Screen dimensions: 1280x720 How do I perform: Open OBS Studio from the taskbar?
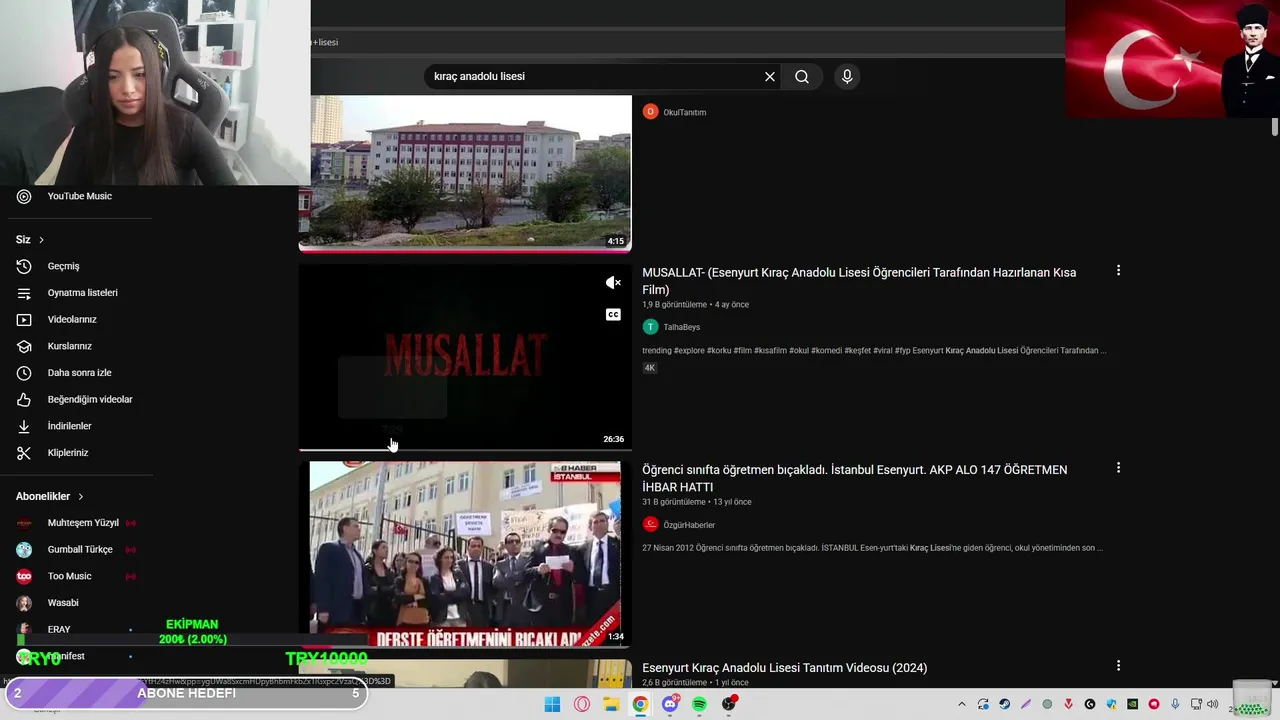[729, 704]
